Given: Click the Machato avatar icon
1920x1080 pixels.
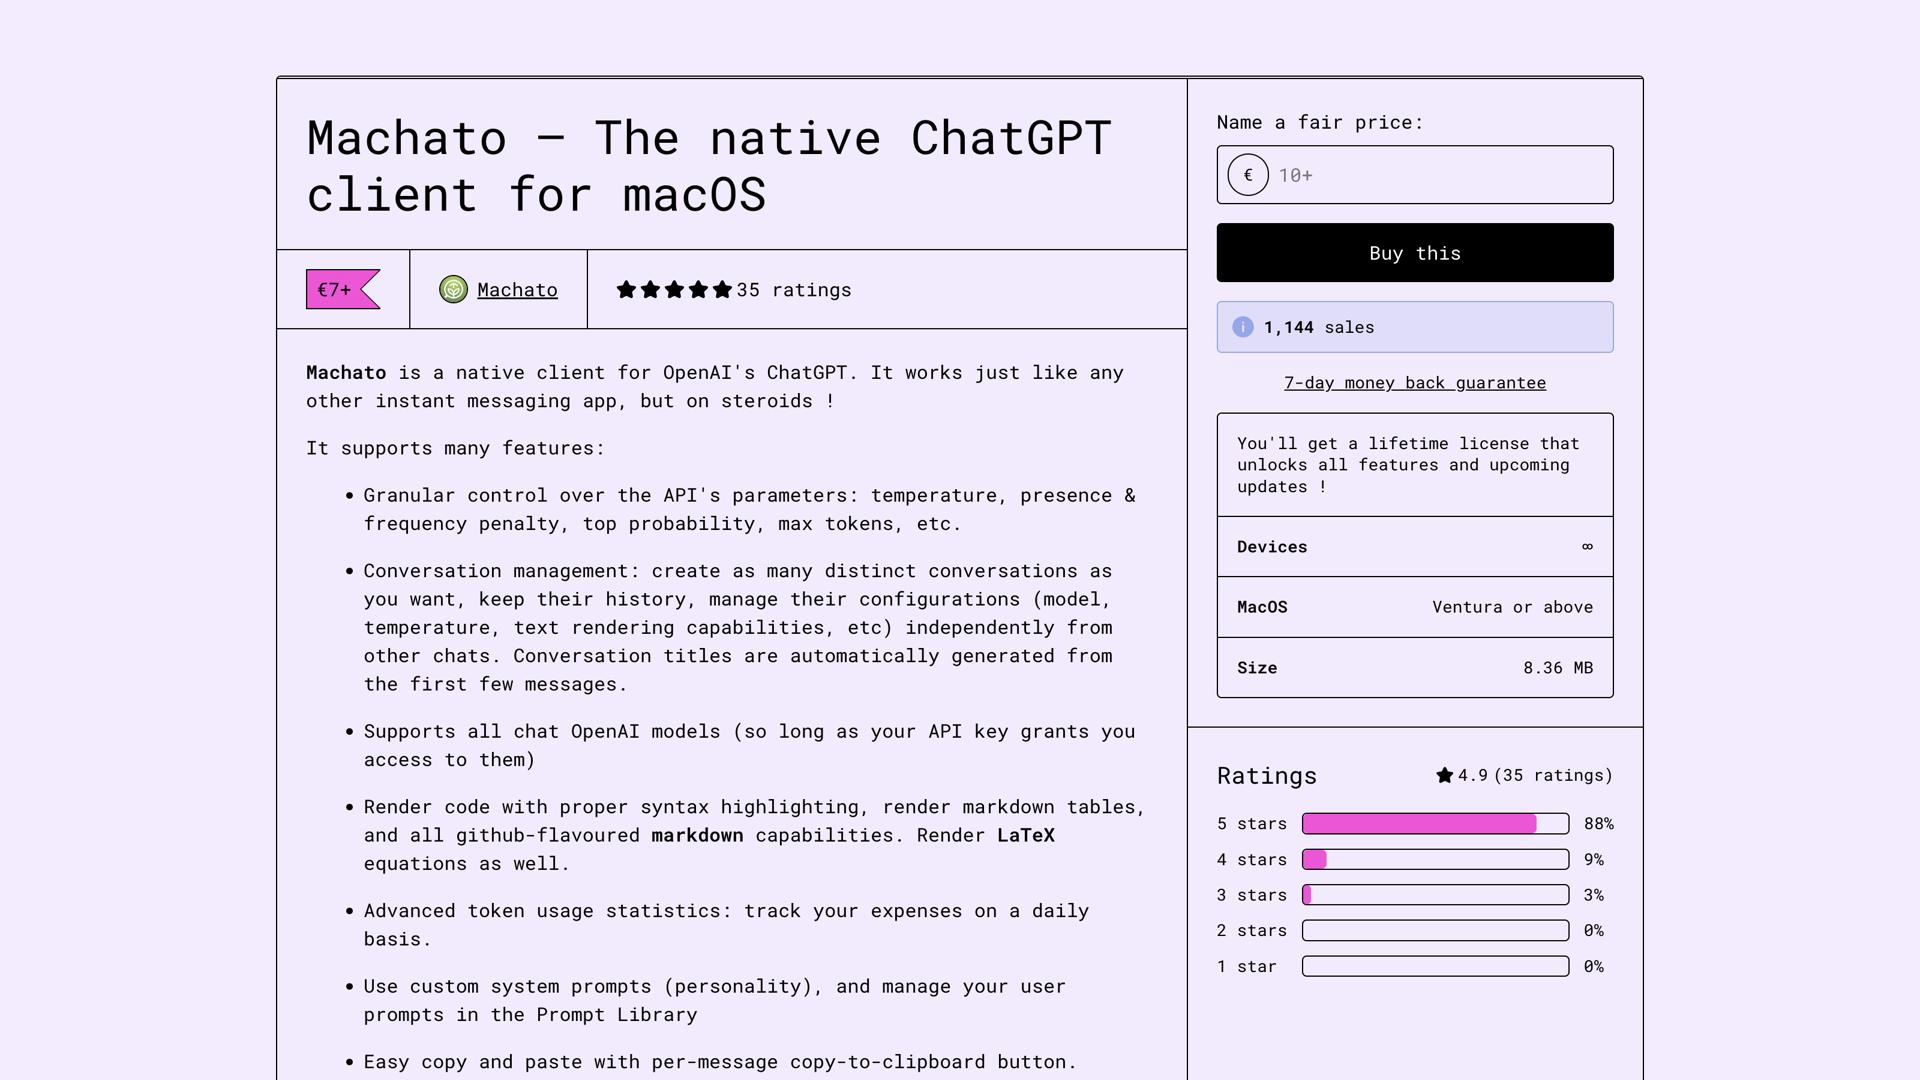Looking at the screenshot, I should (453, 290).
